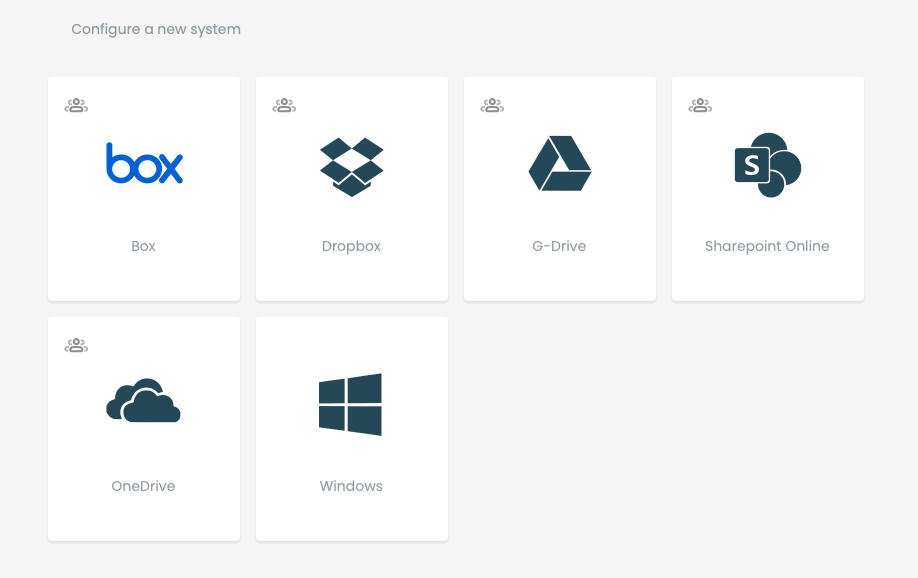Pick the Sharepoint Online logo
This screenshot has height=578, width=918.
pos(768,165)
